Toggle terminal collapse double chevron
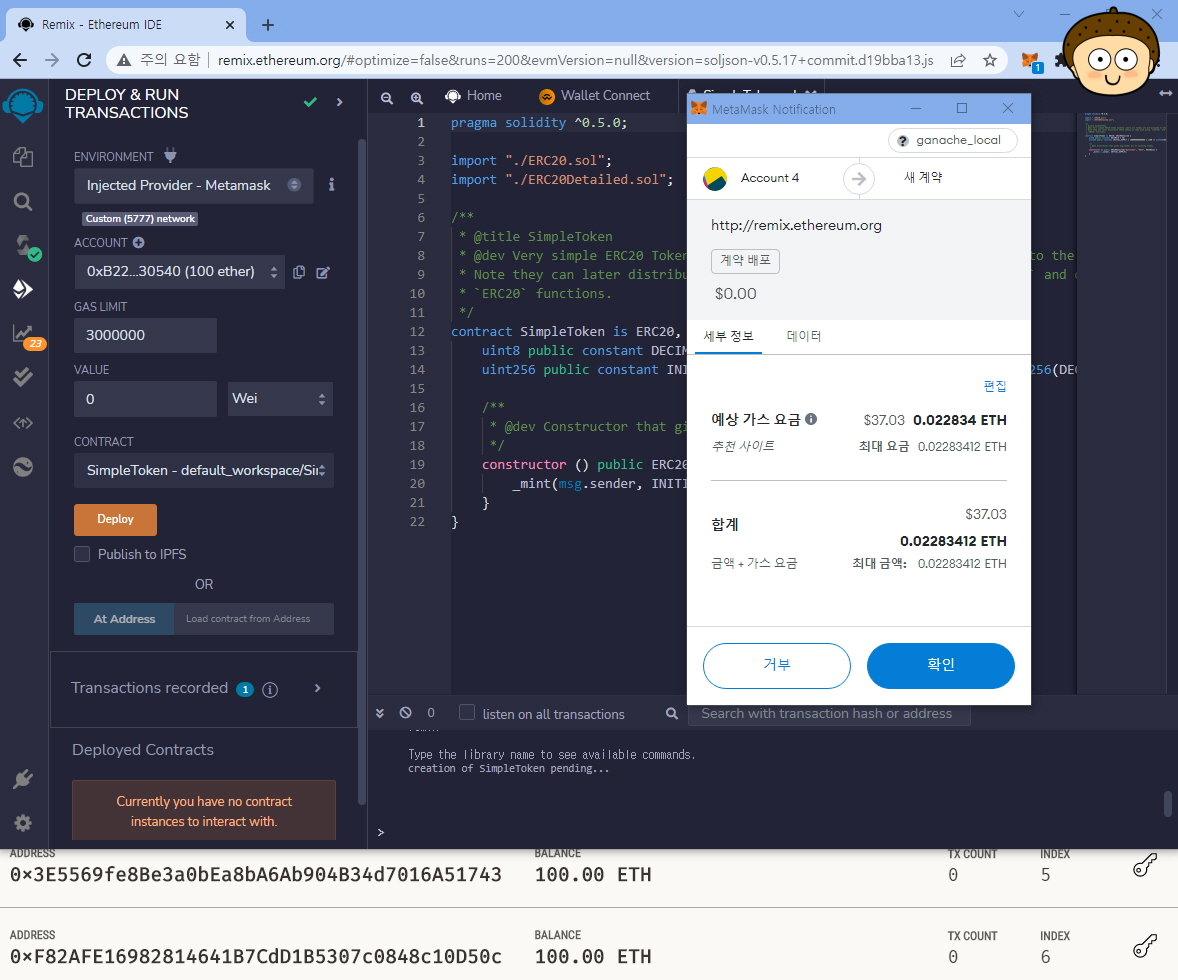The height and width of the screenshot is (980, 1178). tap(380, 712)
